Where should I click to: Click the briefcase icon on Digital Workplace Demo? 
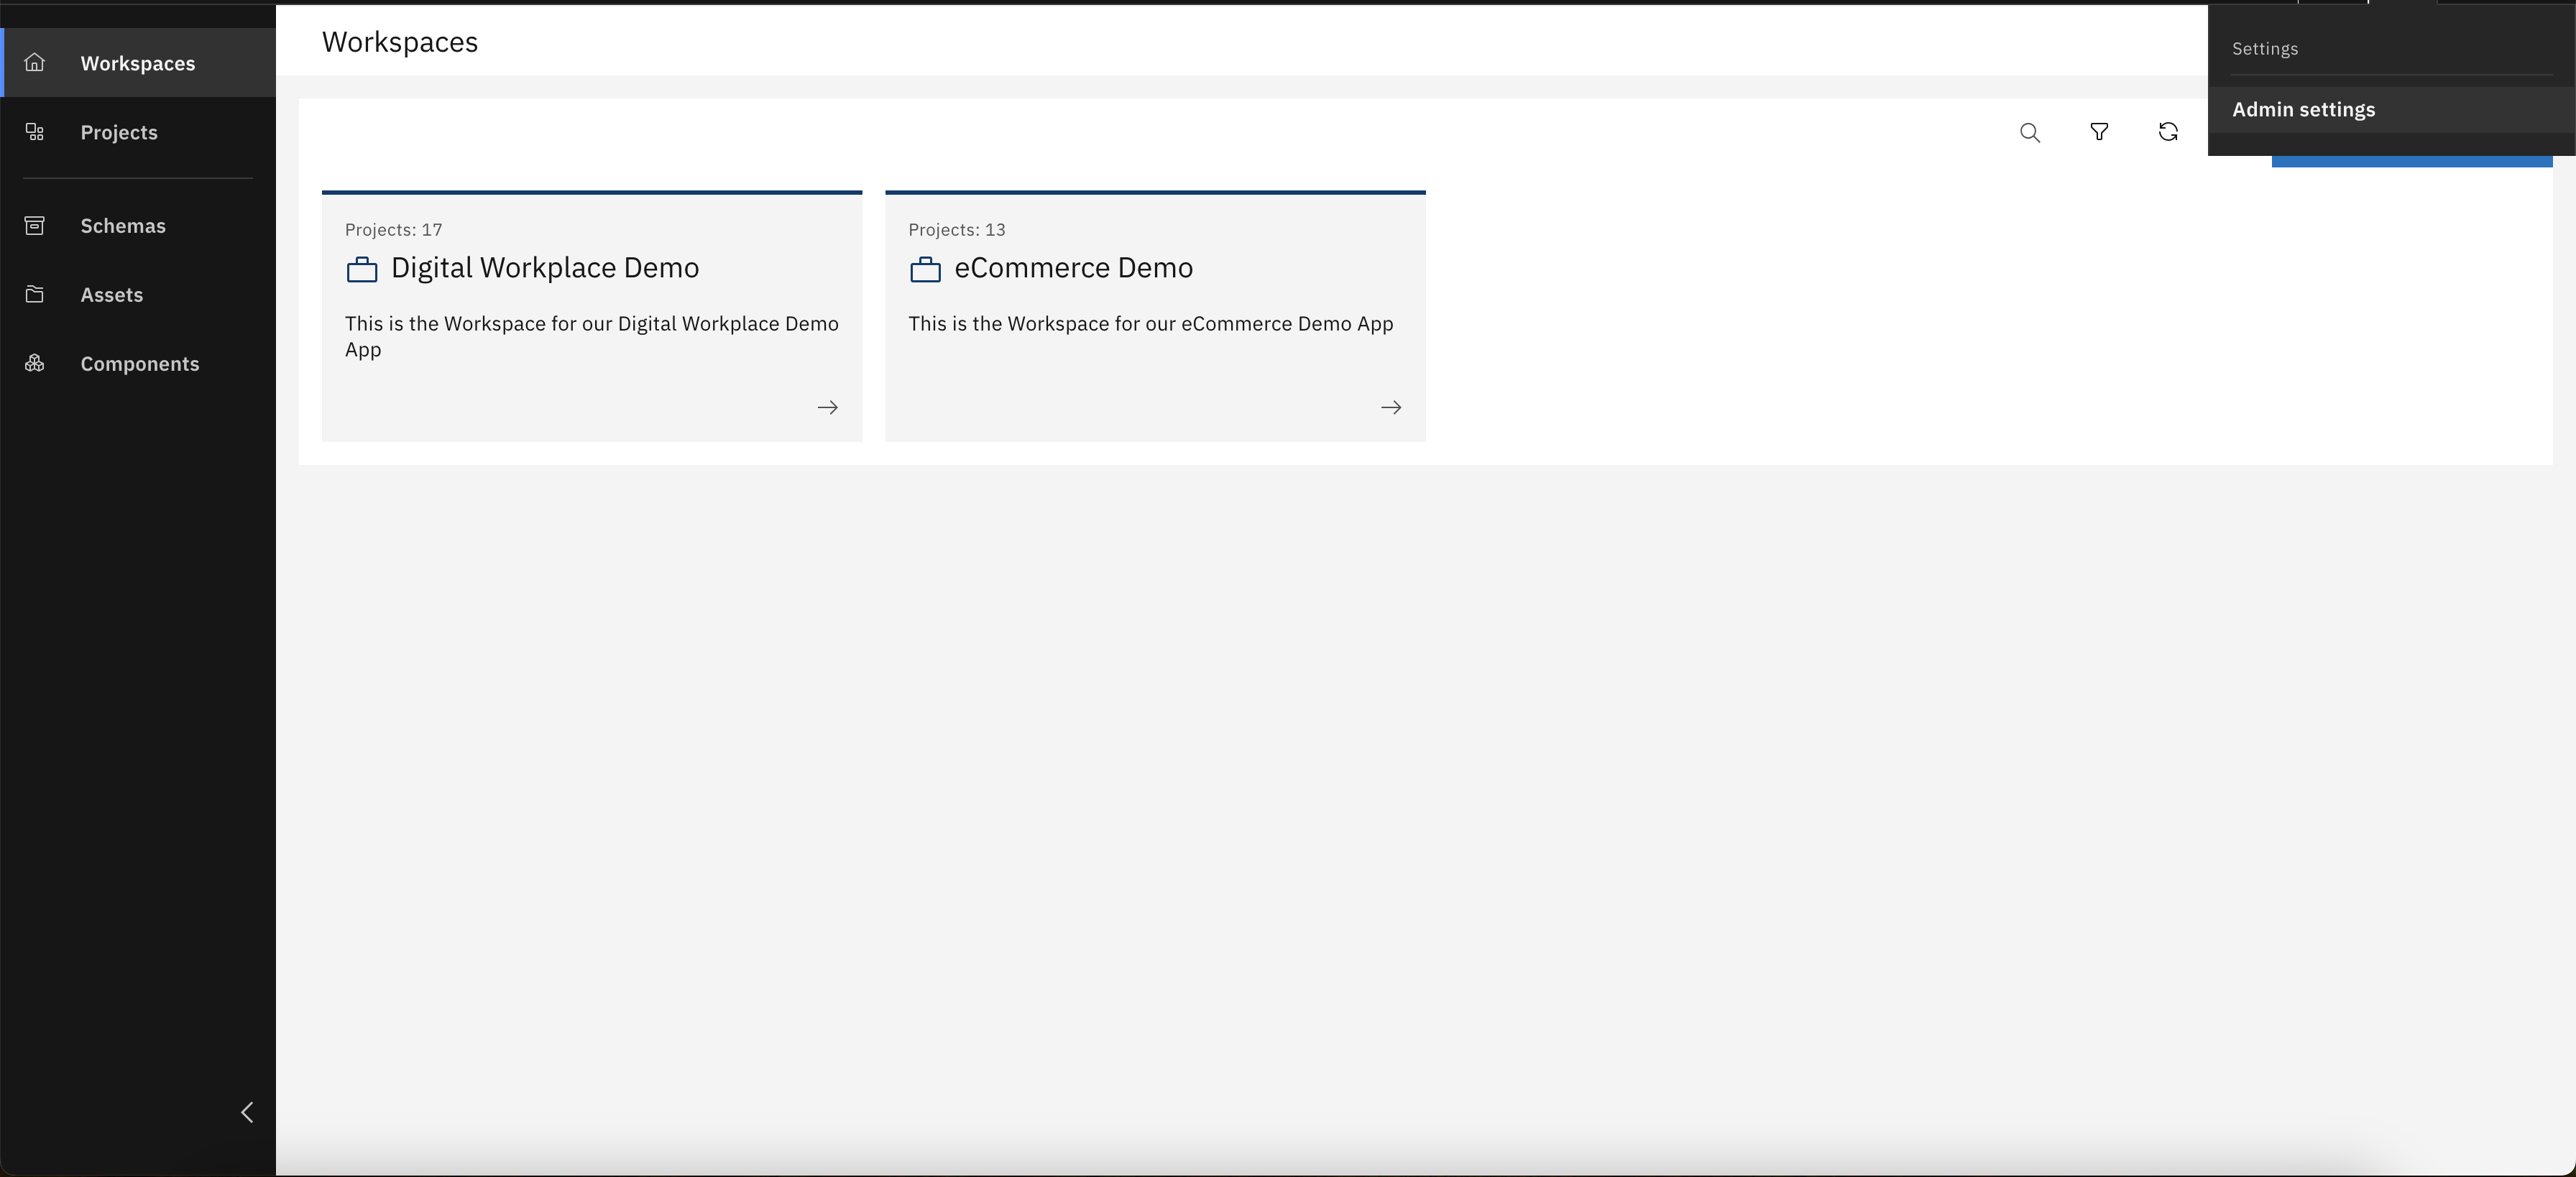click(x=361, y=269)
